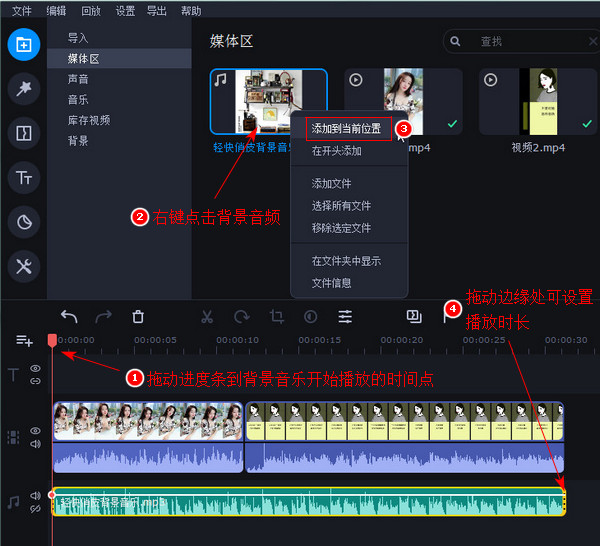This screenshot has width=600, height=546.
Task: Choose 移除选定文件 from context menu
Action: click(x=341, y=228)
